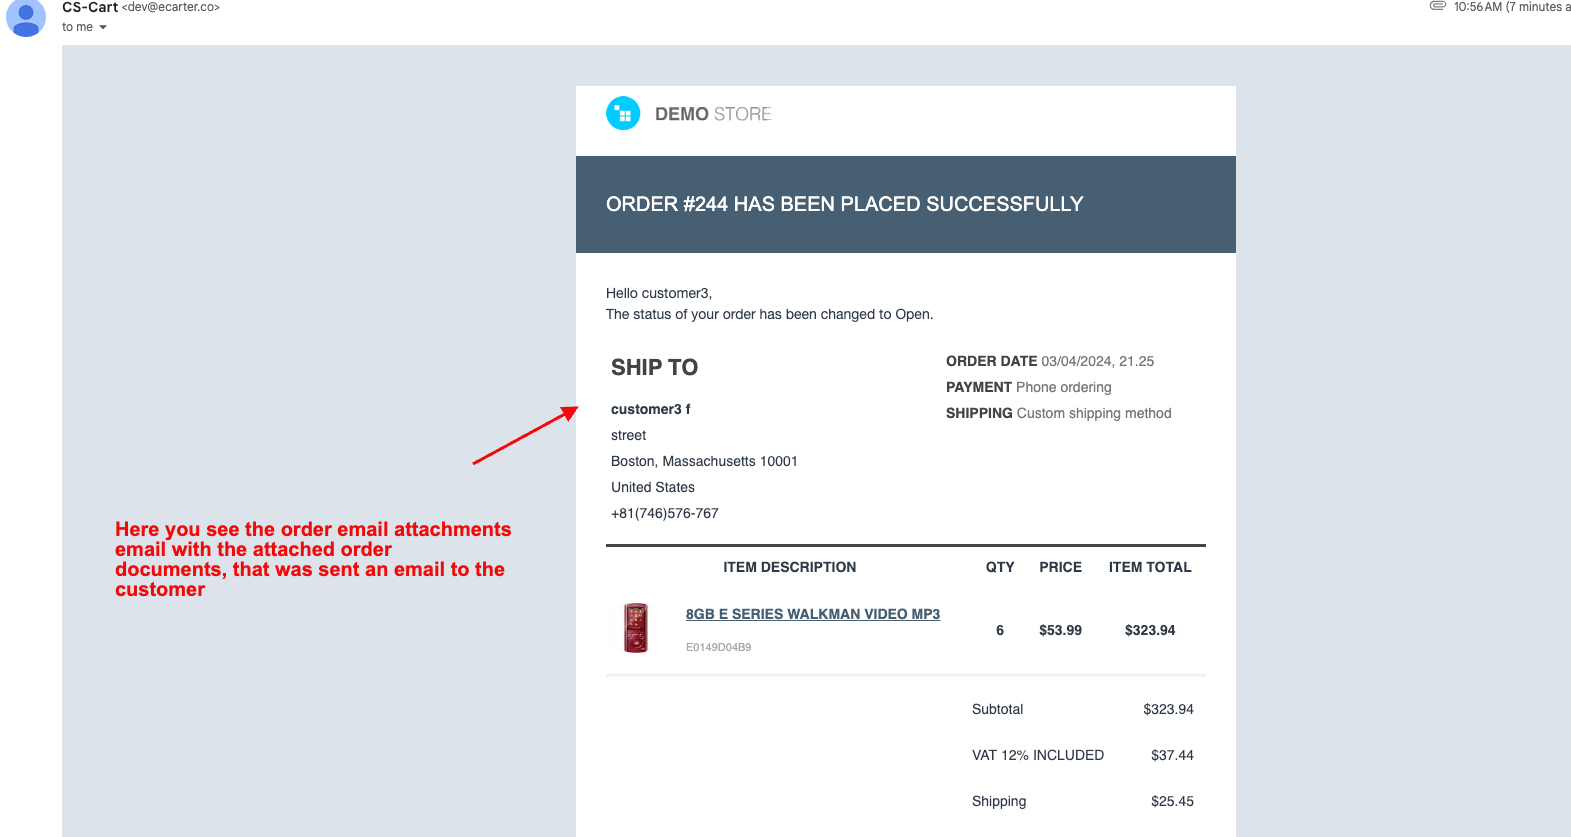This screenshot has height=837, width=1571.
Task: Click the Custom shipping method text
Action: click(1093, 413)
